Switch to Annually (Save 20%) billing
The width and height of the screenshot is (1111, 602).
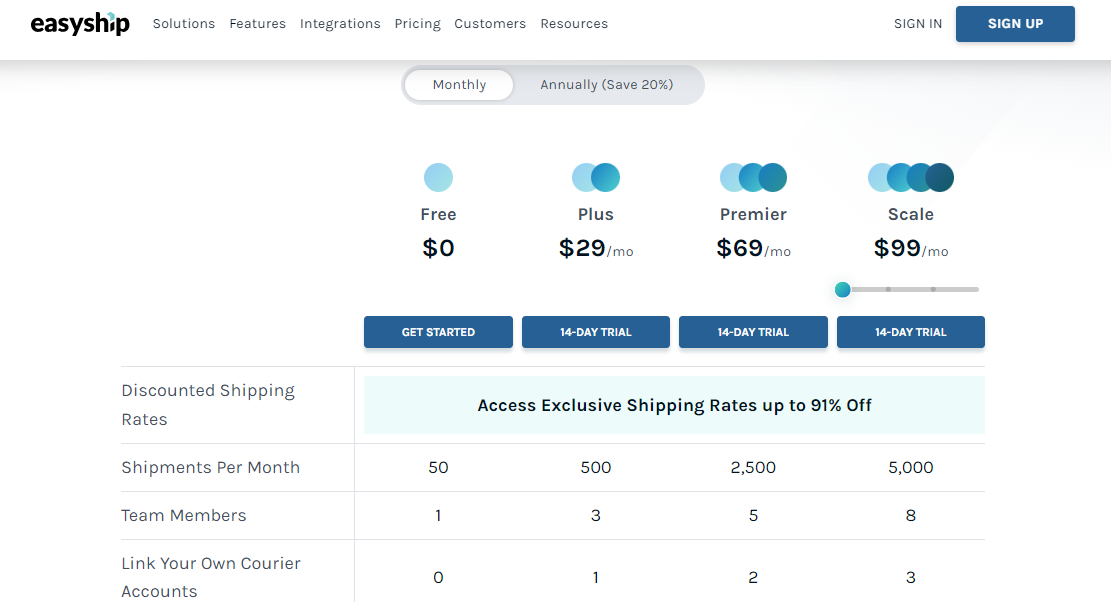click(607, 85)
